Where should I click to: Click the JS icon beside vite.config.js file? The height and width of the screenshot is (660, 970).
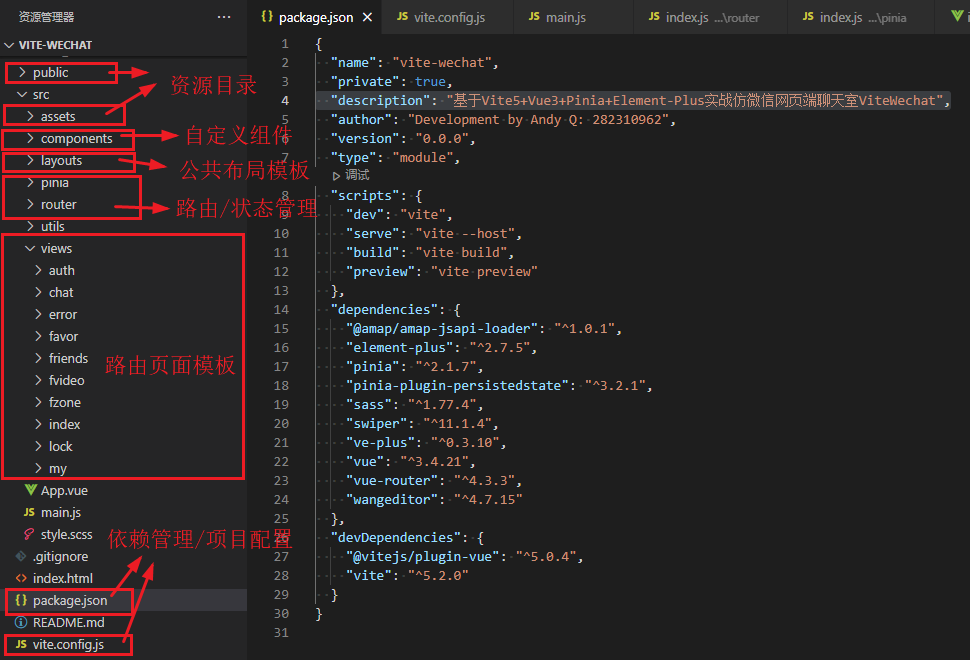(21, 644)
